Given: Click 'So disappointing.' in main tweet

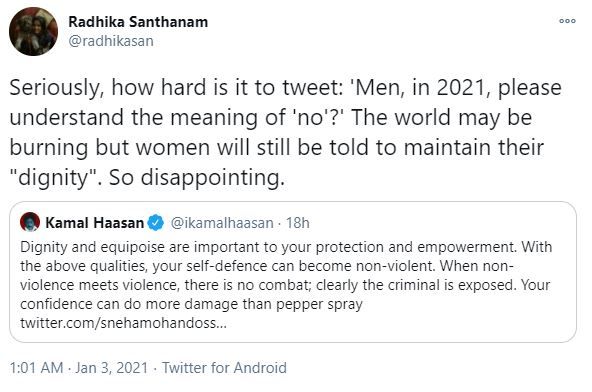Looking at the screenshot, I should (197, 177).
